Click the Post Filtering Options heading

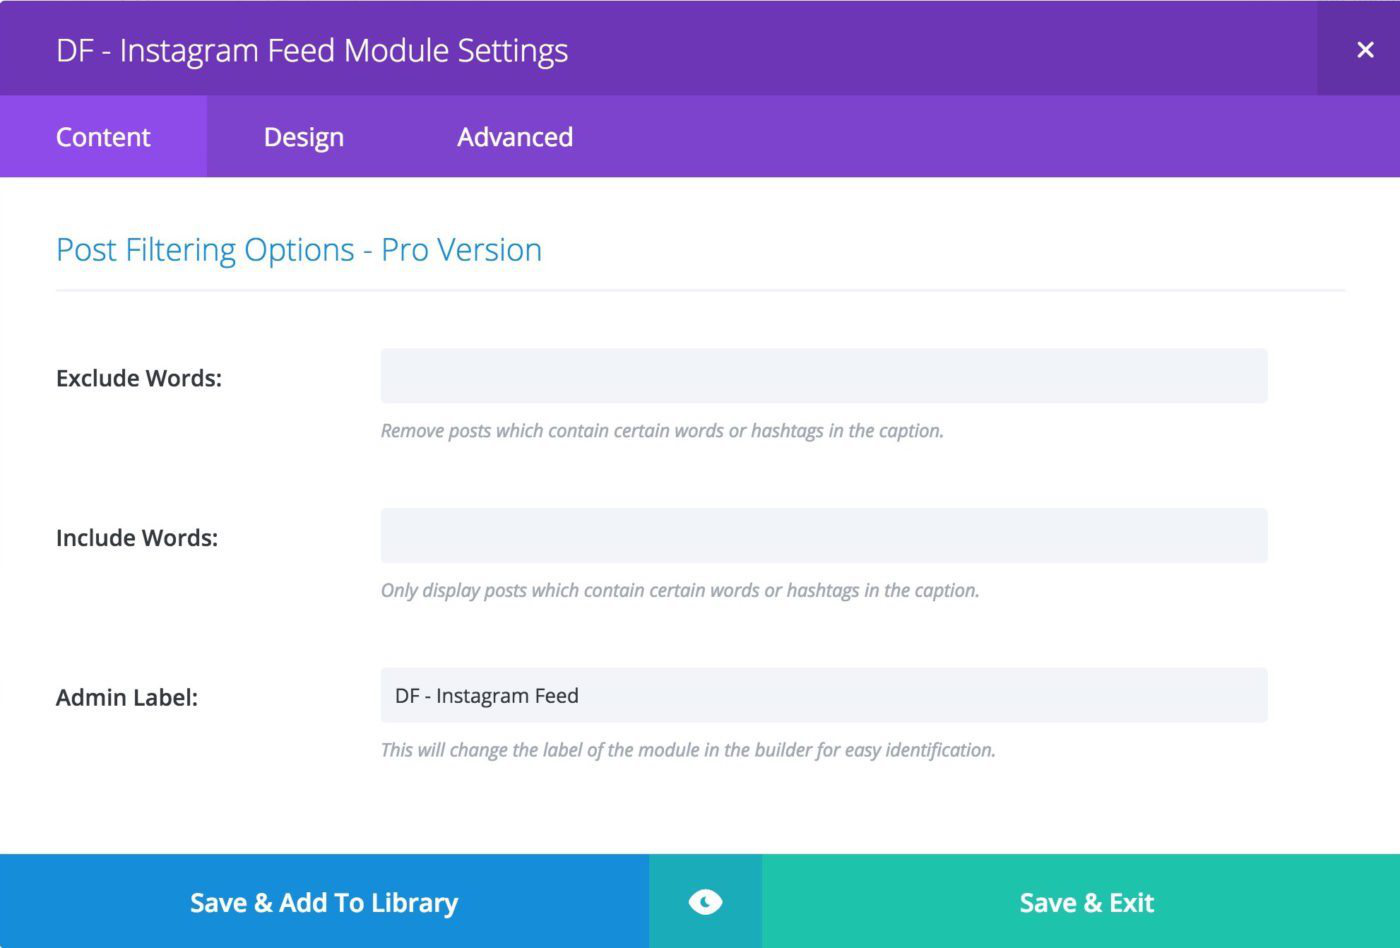[x=299, y=249]
